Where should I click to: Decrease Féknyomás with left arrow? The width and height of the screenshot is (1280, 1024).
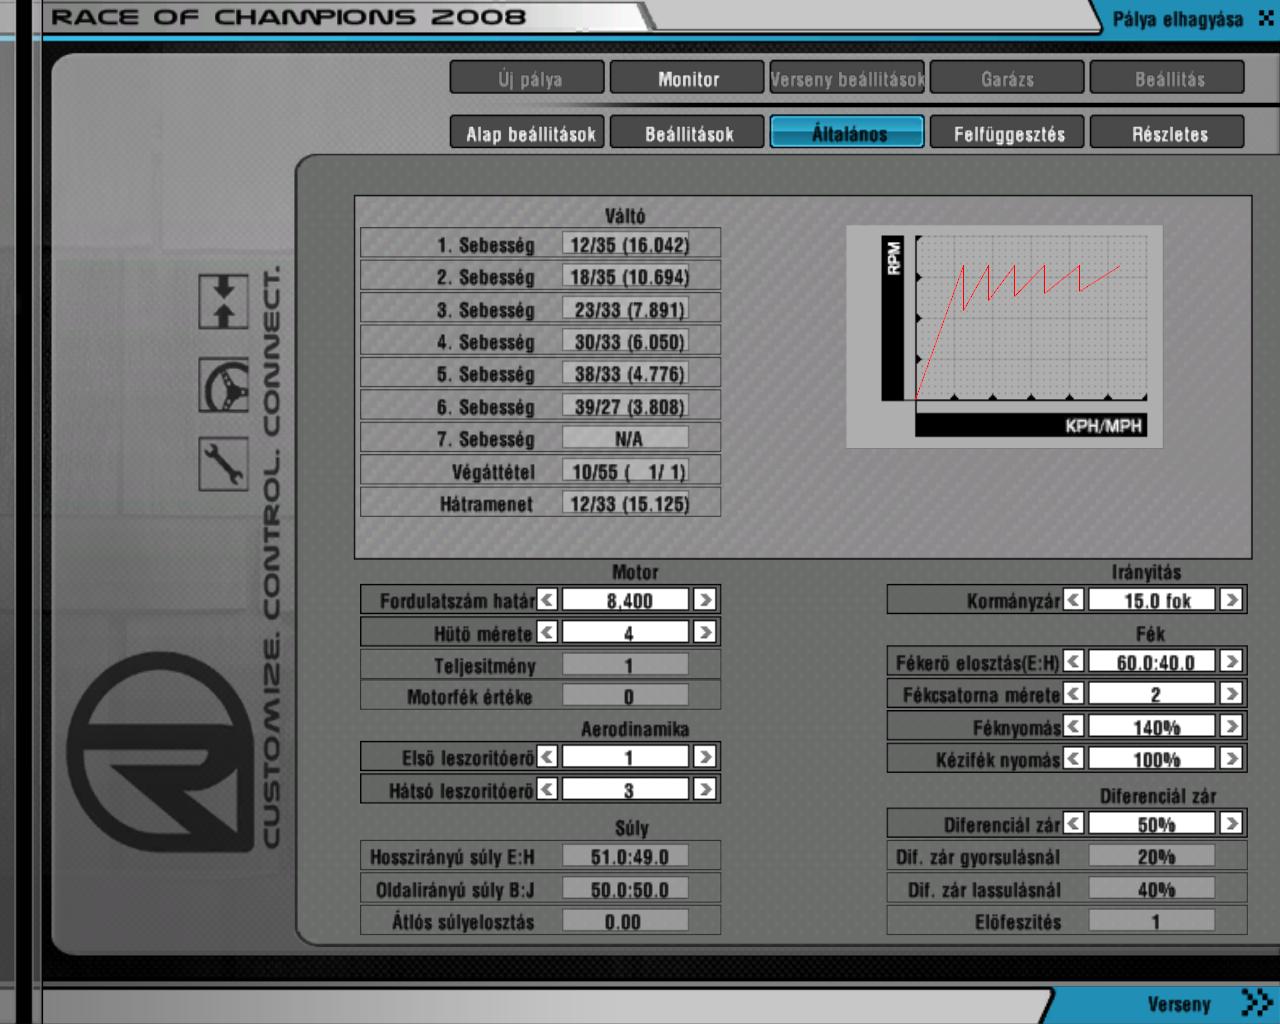tap(1074, 727)
